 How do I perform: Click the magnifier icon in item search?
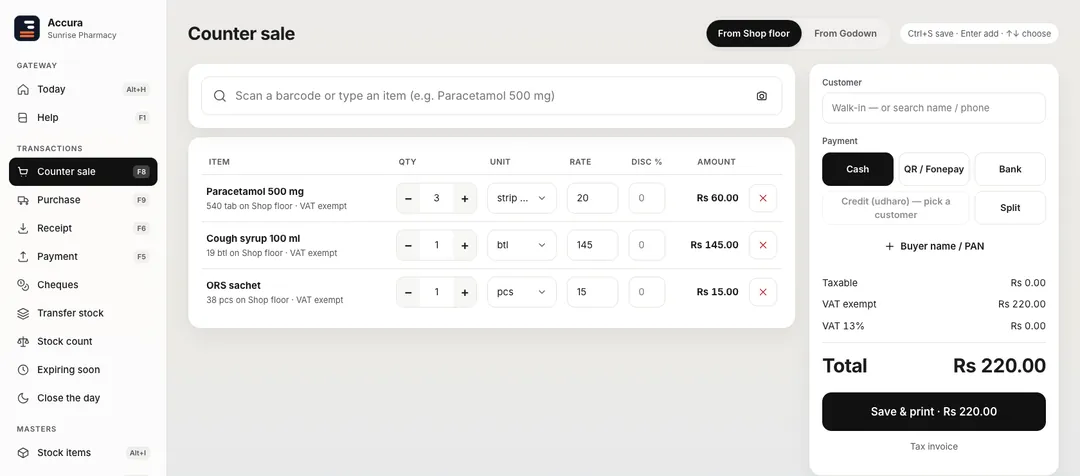tap(220, 96)
